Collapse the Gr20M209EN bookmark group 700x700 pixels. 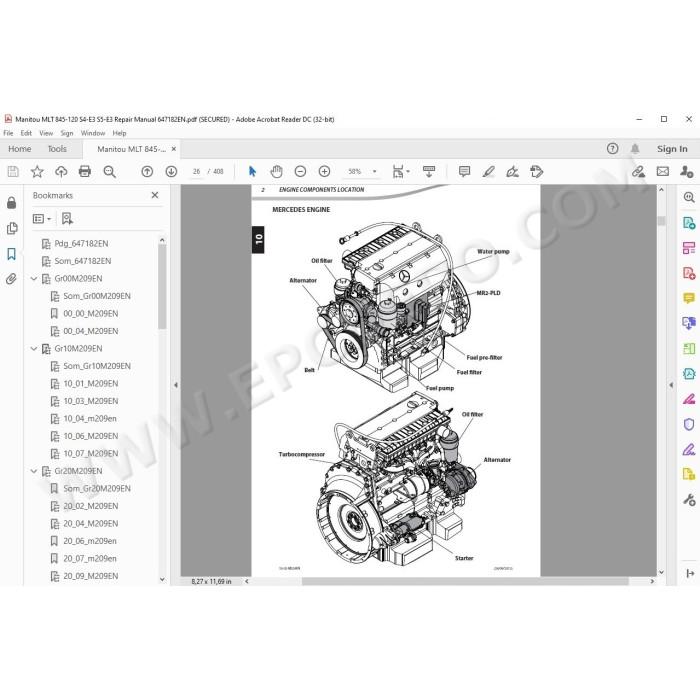click(34, 471)
